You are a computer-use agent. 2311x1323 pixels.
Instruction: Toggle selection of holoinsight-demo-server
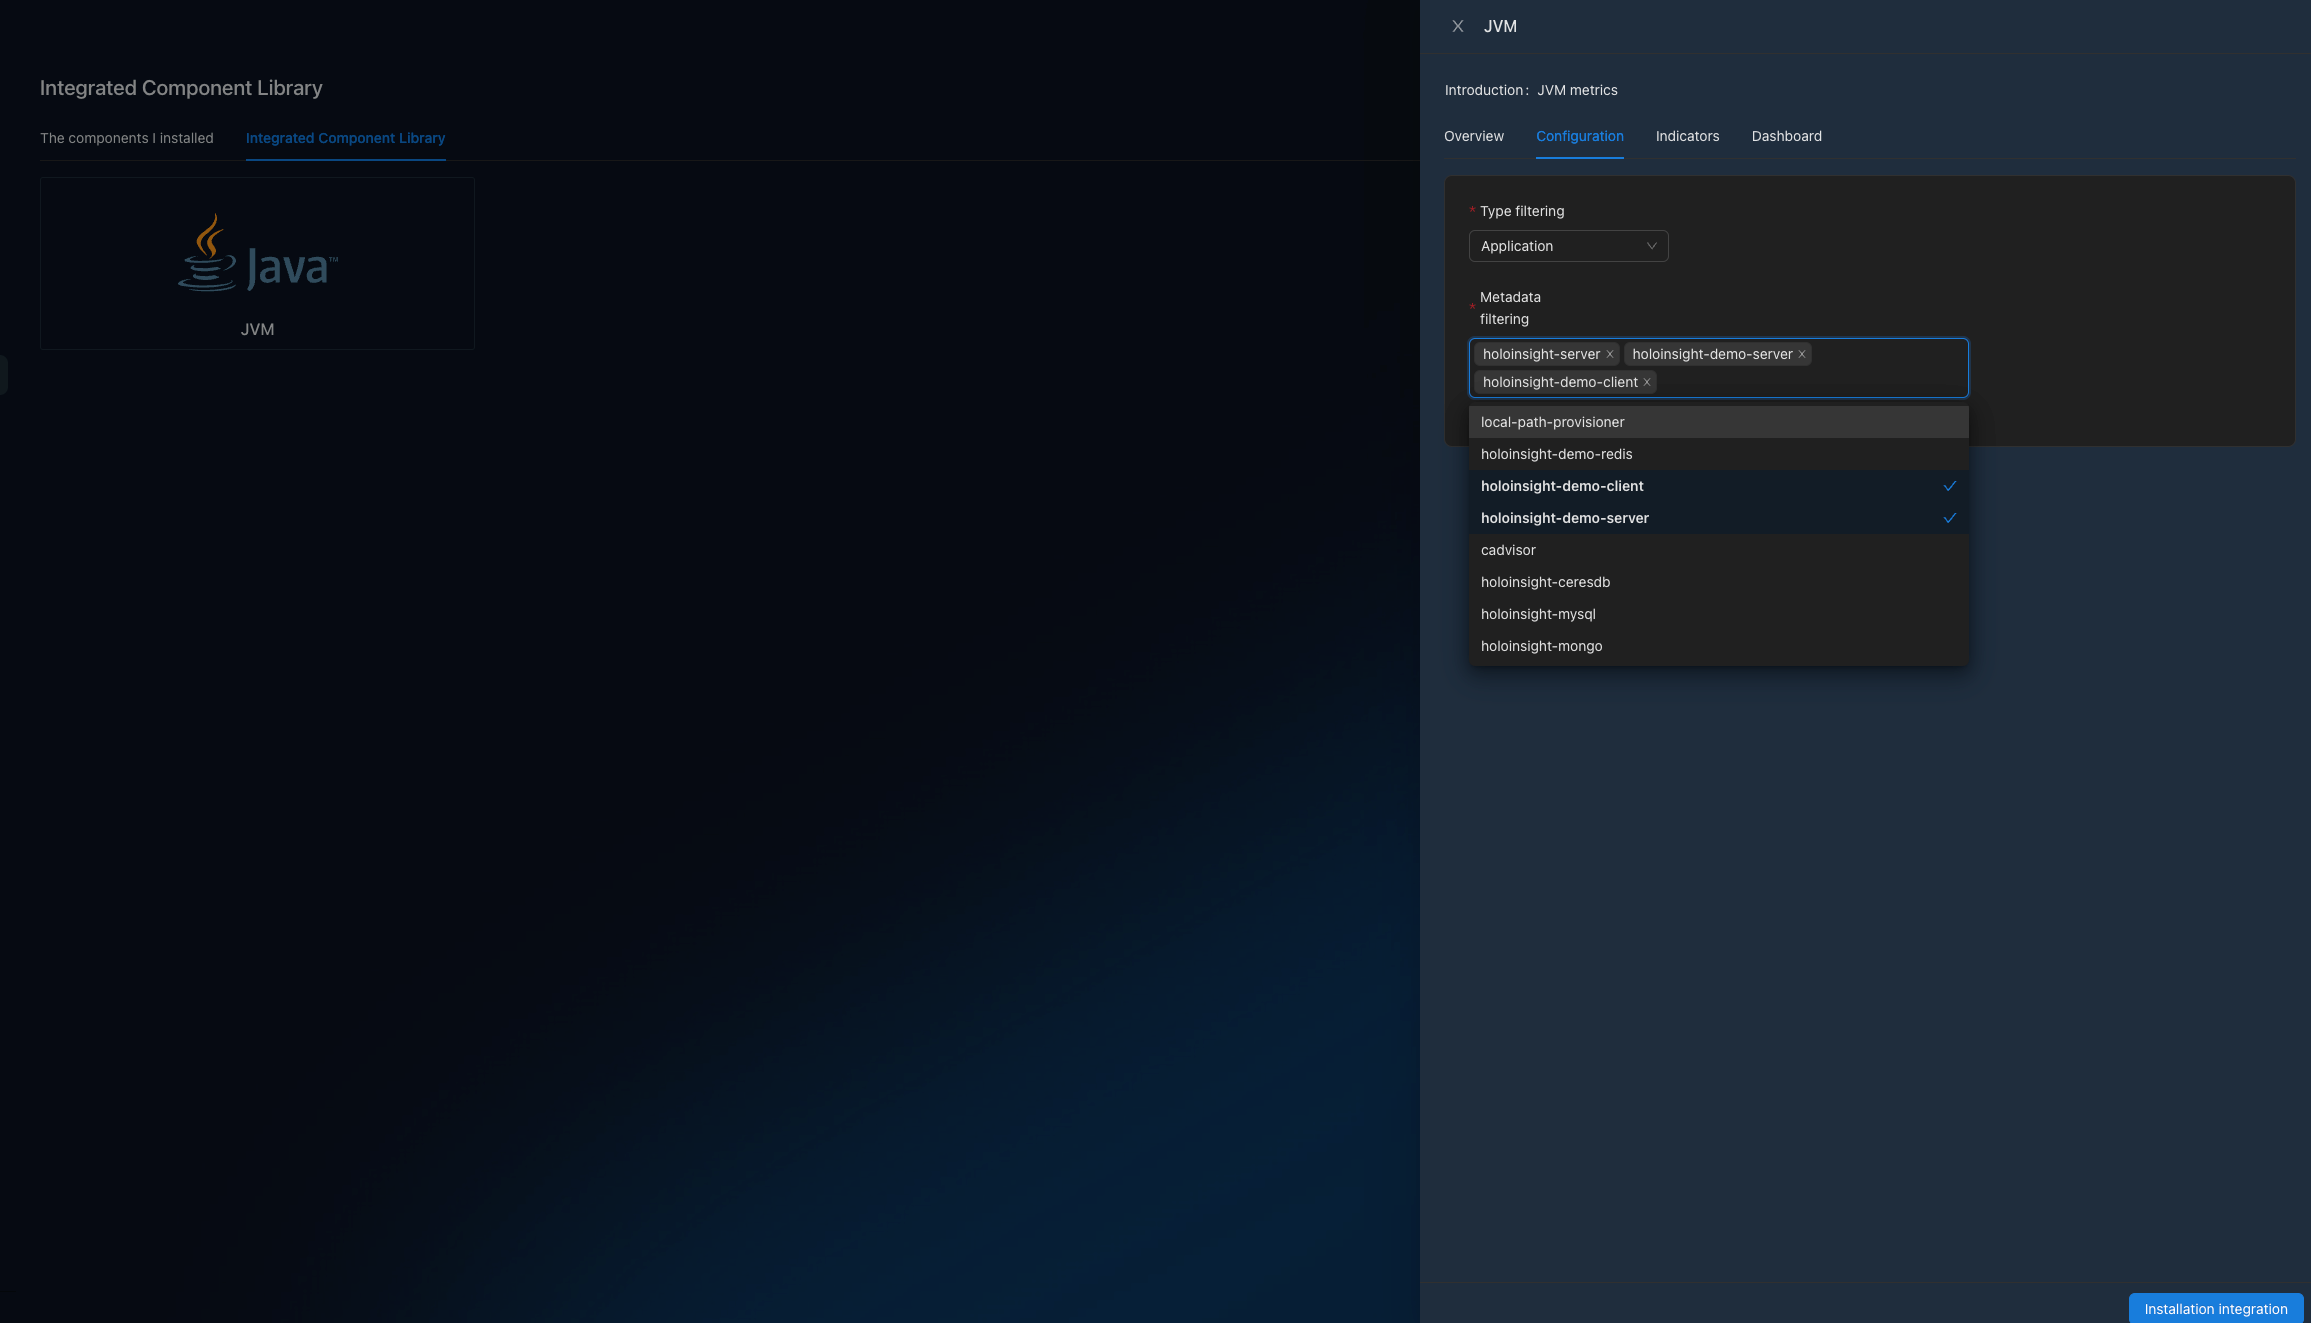tap(1565, 517)
